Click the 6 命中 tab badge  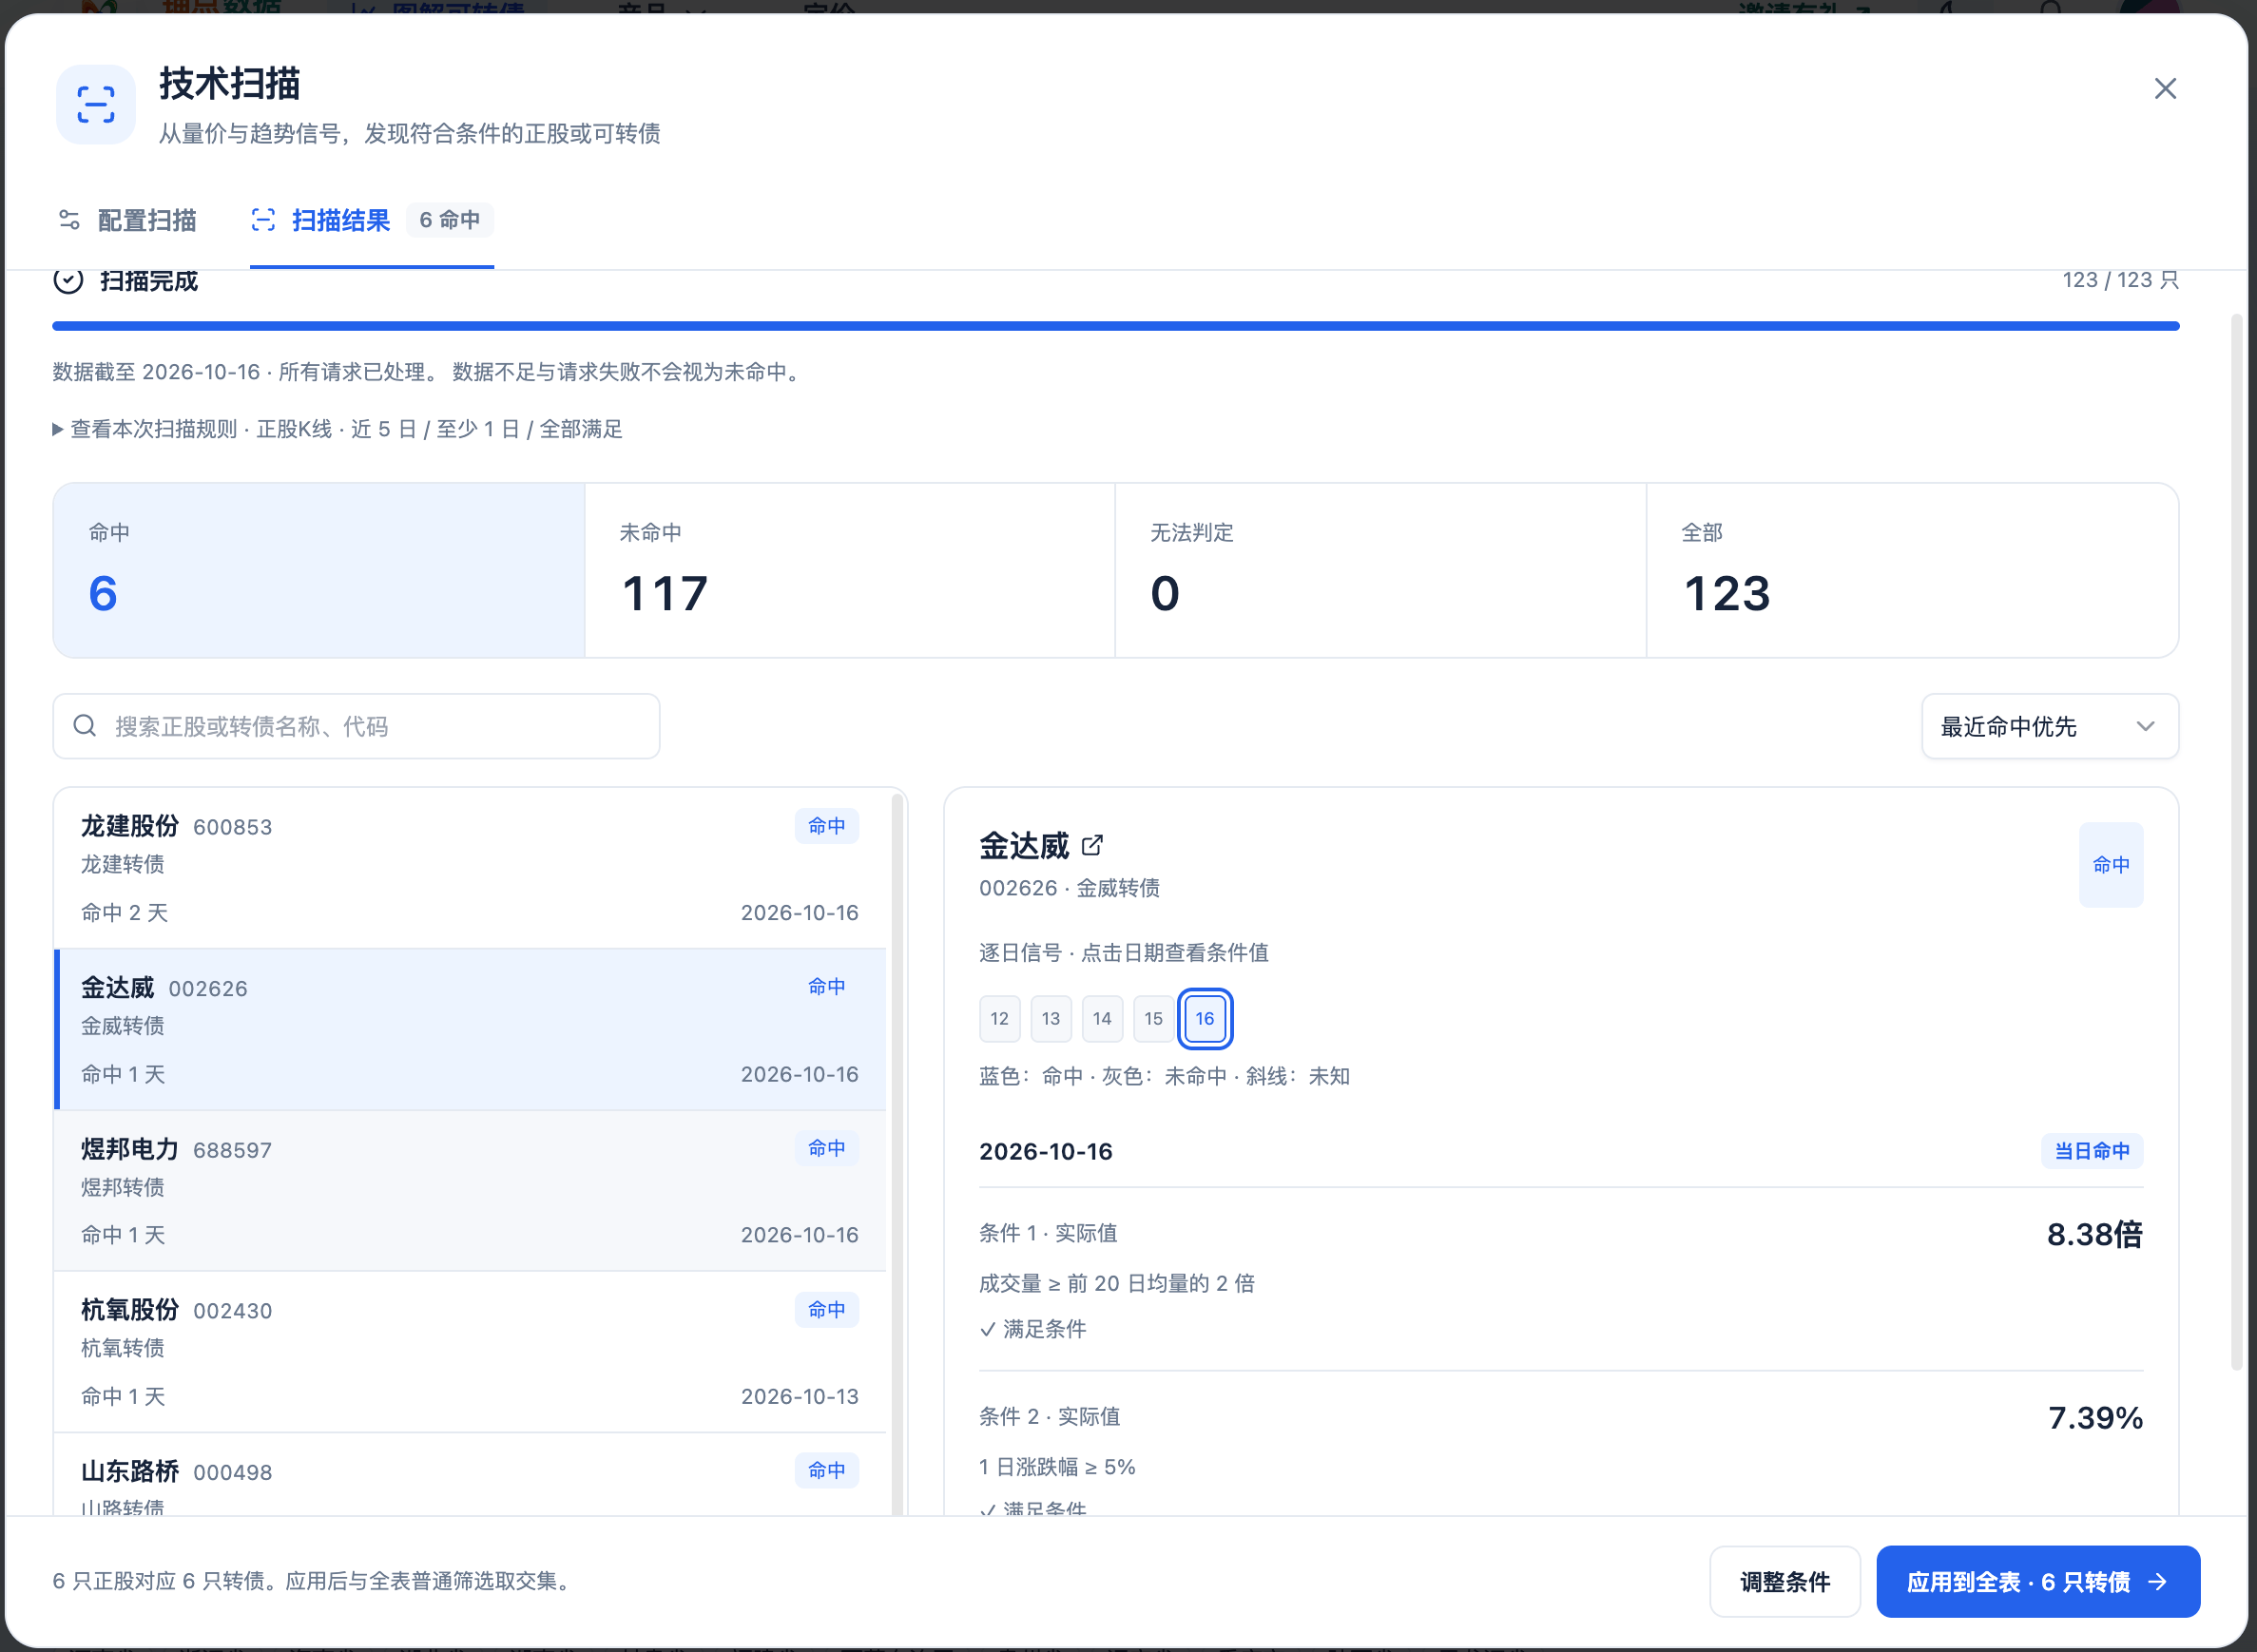tap(450, 220)
